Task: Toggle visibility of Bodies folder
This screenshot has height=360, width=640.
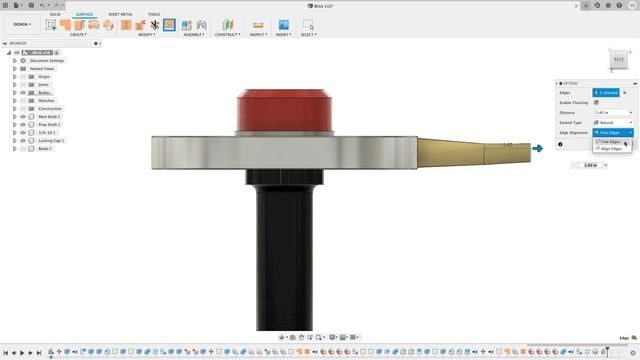Action: 23,93
